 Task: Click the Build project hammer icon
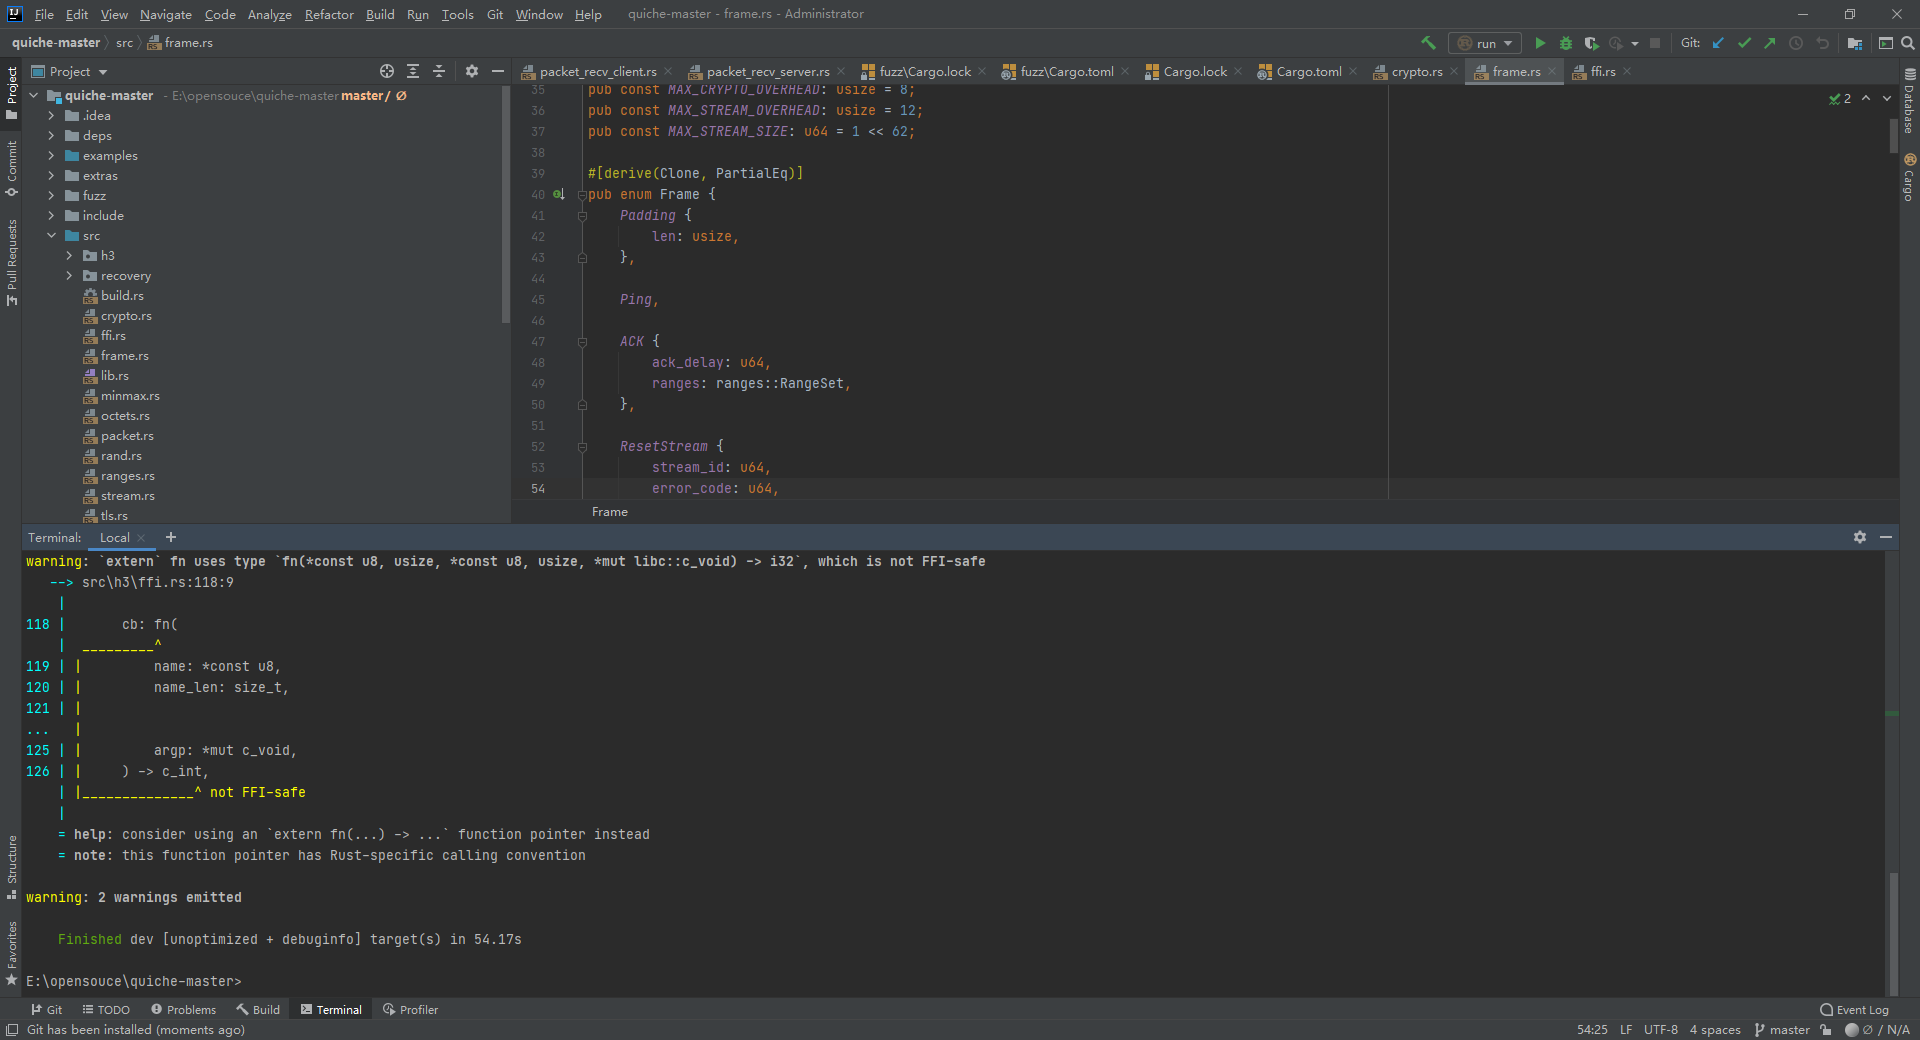[x=1428, y=43]
